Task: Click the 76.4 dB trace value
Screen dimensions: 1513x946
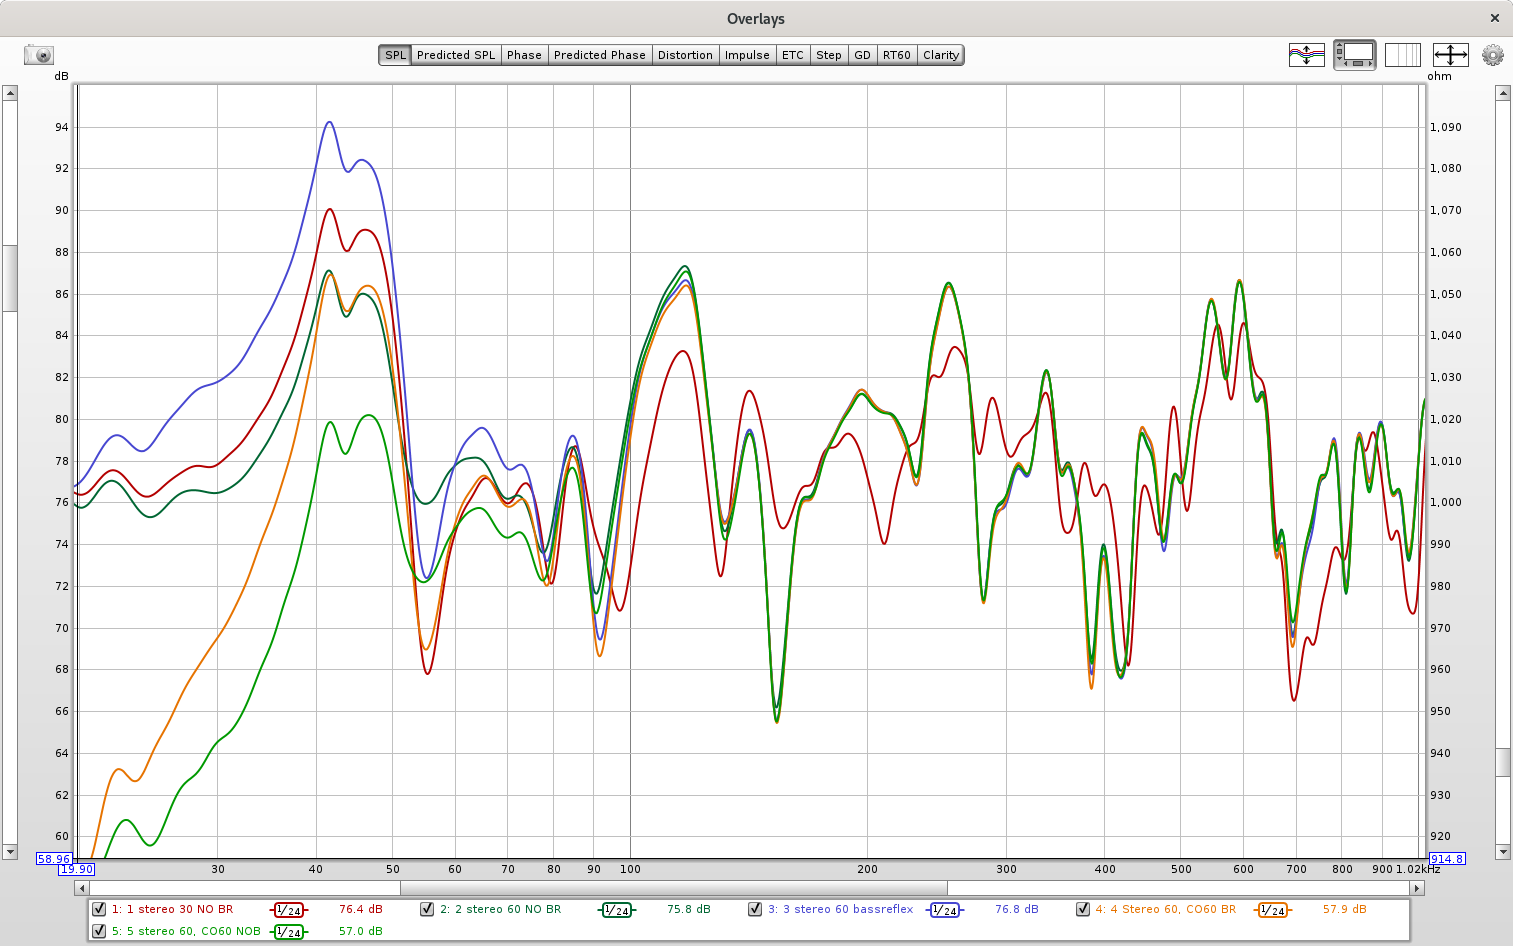Action: (361, 910)
